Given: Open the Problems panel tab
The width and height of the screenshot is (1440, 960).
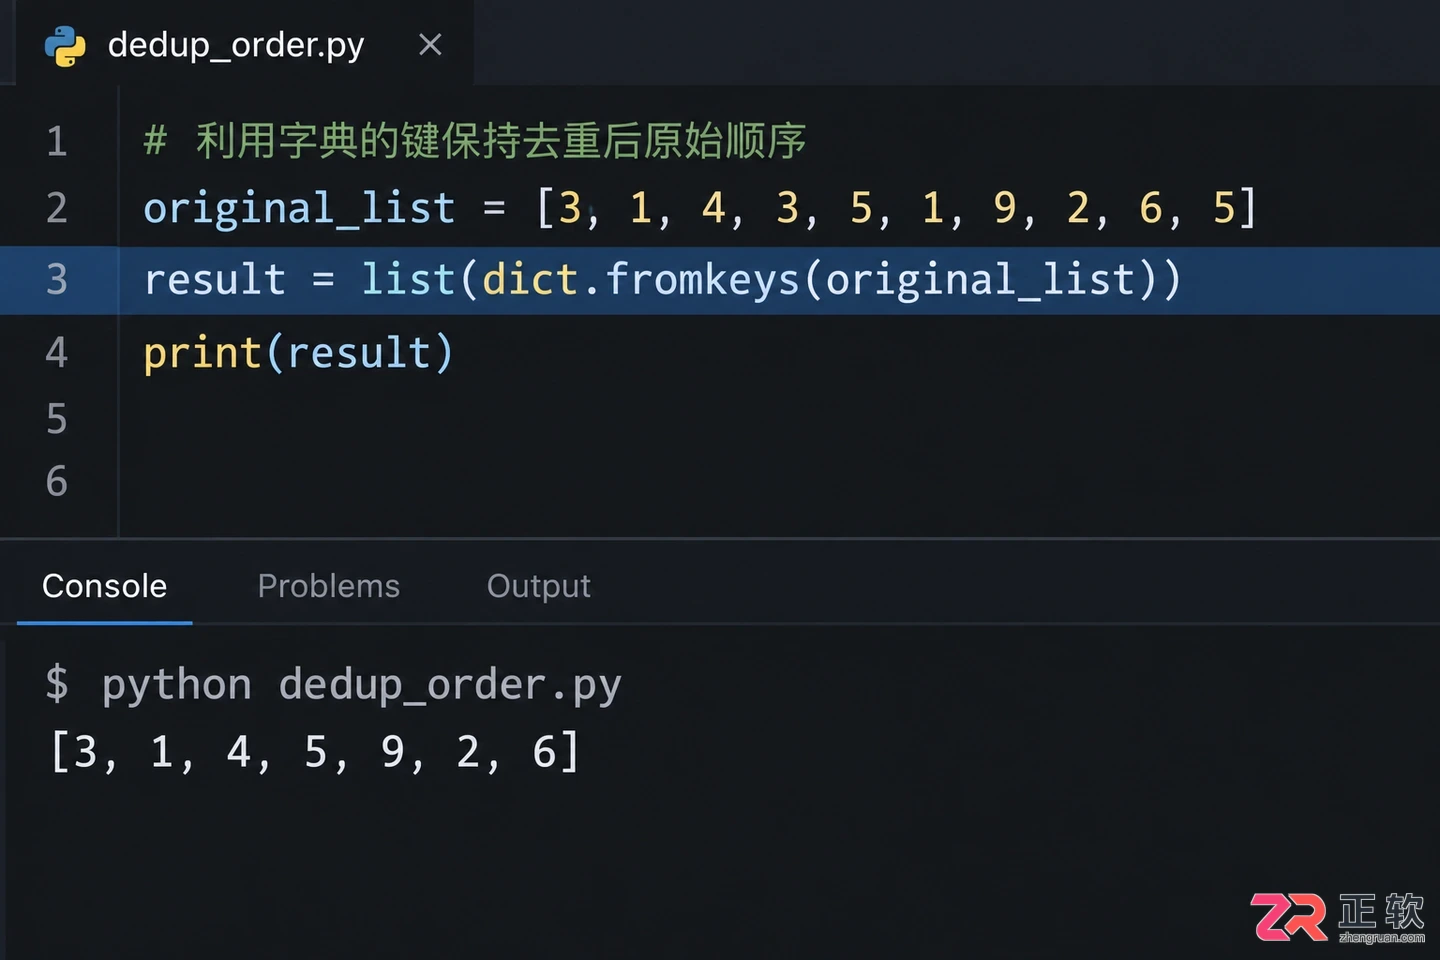Looking at the screenshot, I should 328,586.
